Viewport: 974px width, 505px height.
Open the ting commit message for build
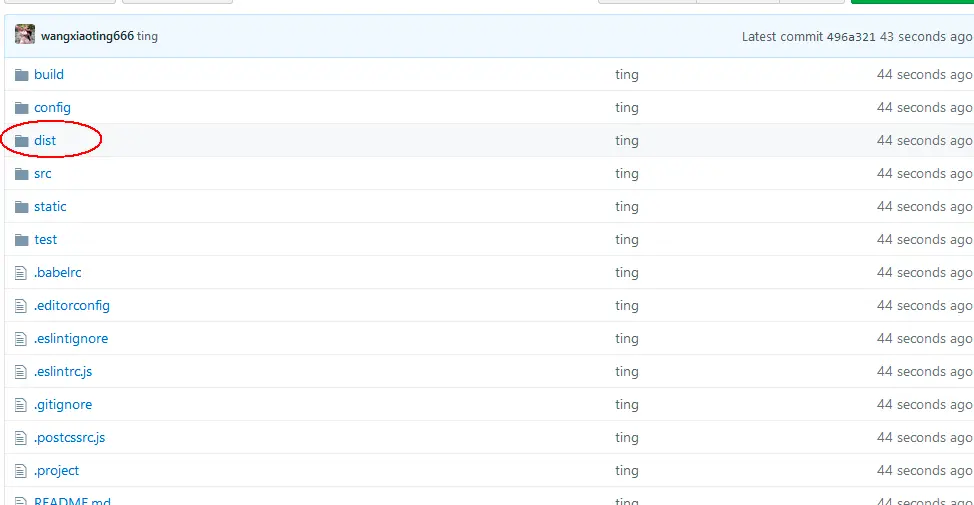tap(627, 75)
